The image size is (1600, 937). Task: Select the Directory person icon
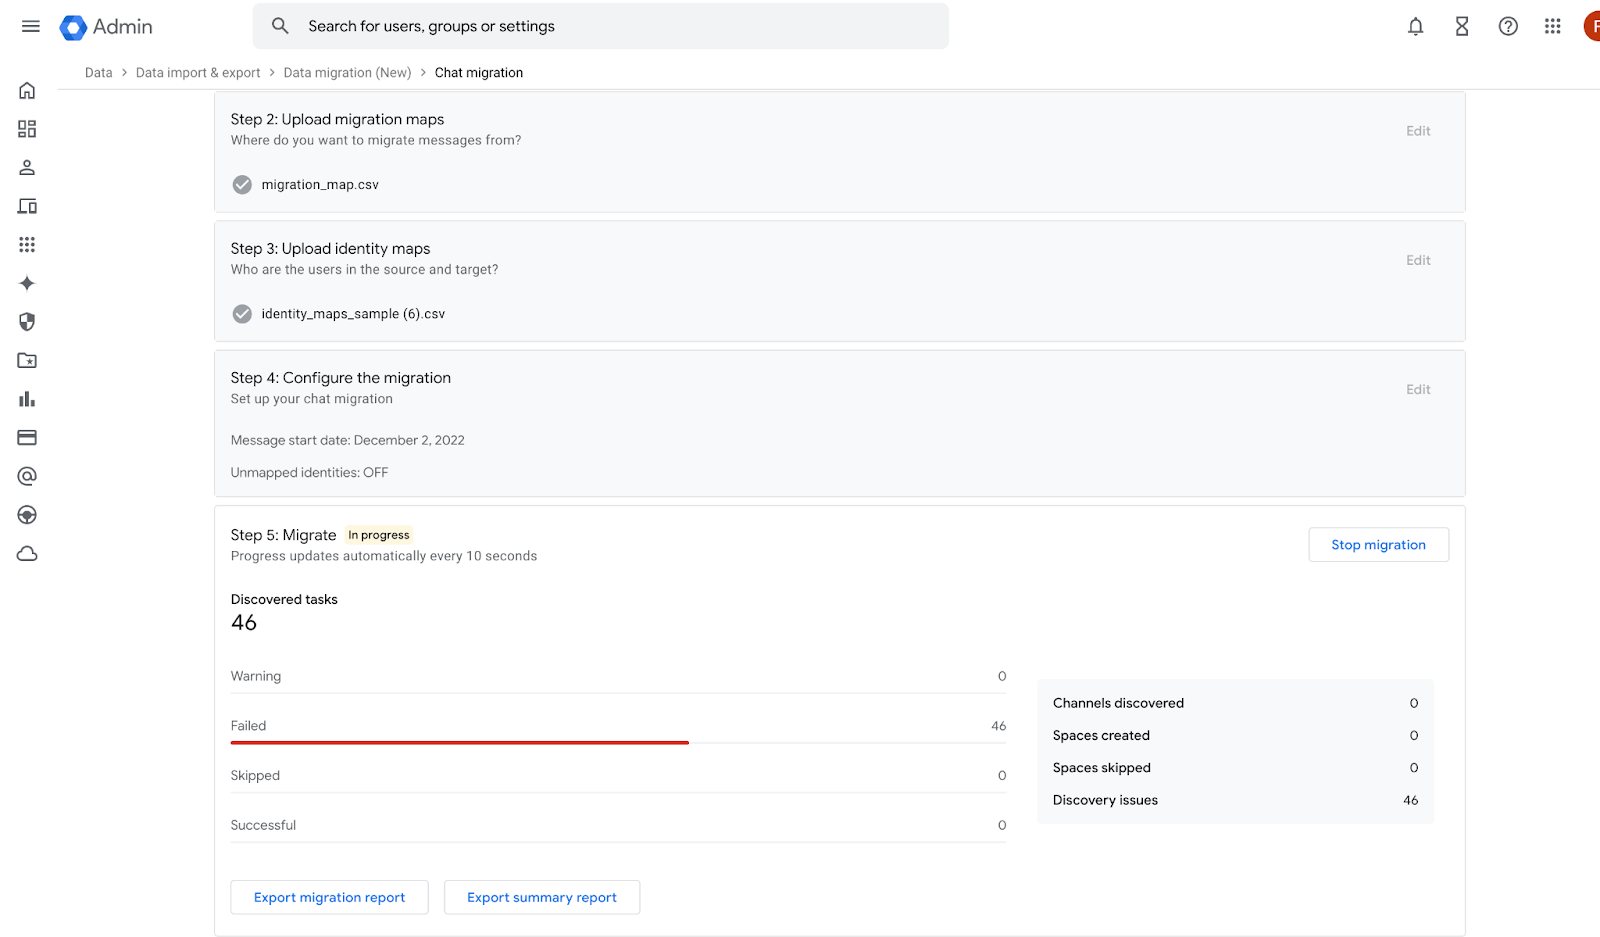[x=26, y=167]
